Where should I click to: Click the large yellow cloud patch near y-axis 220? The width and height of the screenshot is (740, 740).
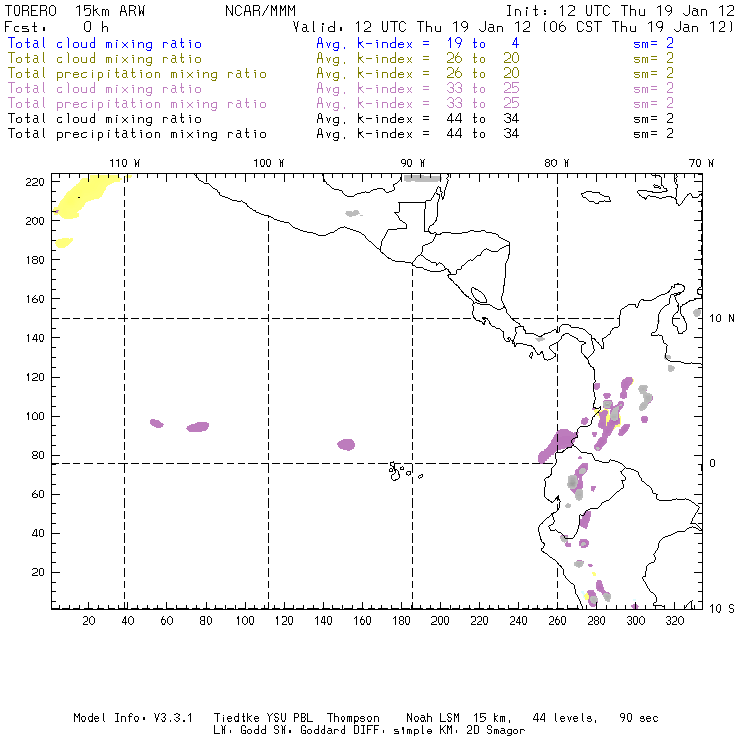pos(85,195)
